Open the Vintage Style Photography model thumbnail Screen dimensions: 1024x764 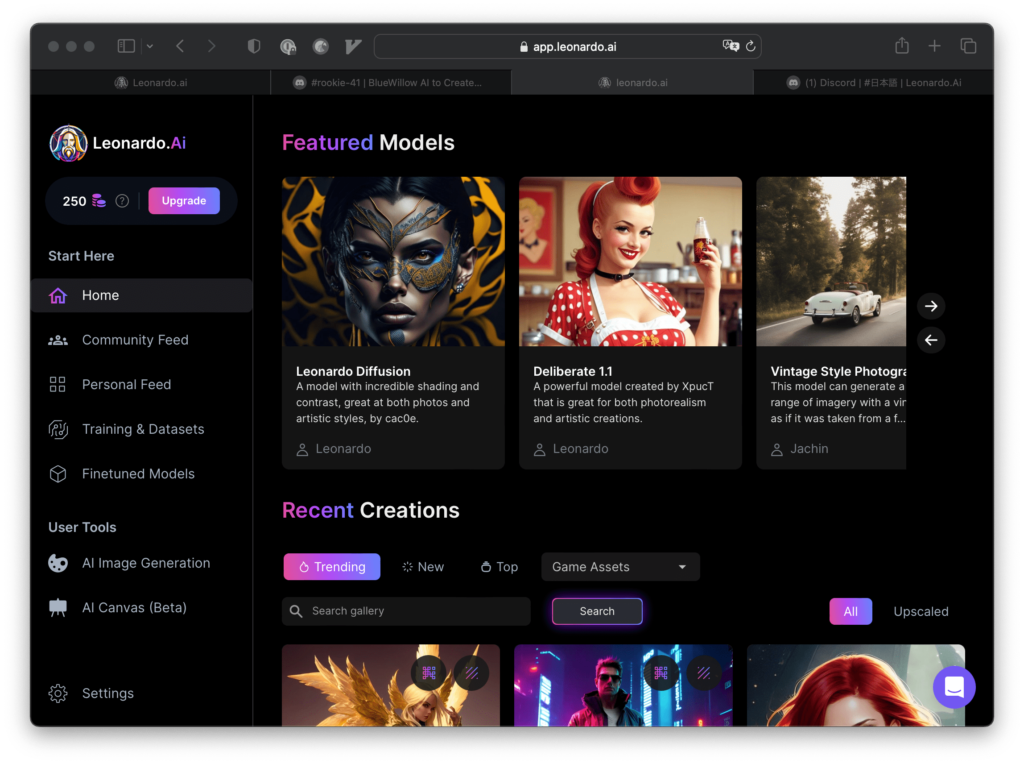[831, 261]
